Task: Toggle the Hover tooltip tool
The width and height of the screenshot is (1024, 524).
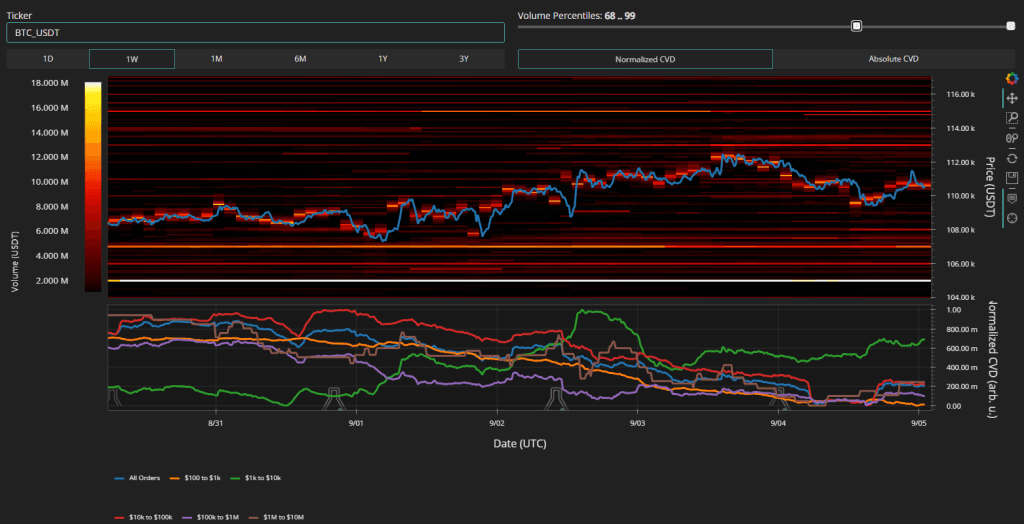Action: (x=1012, y=198)
